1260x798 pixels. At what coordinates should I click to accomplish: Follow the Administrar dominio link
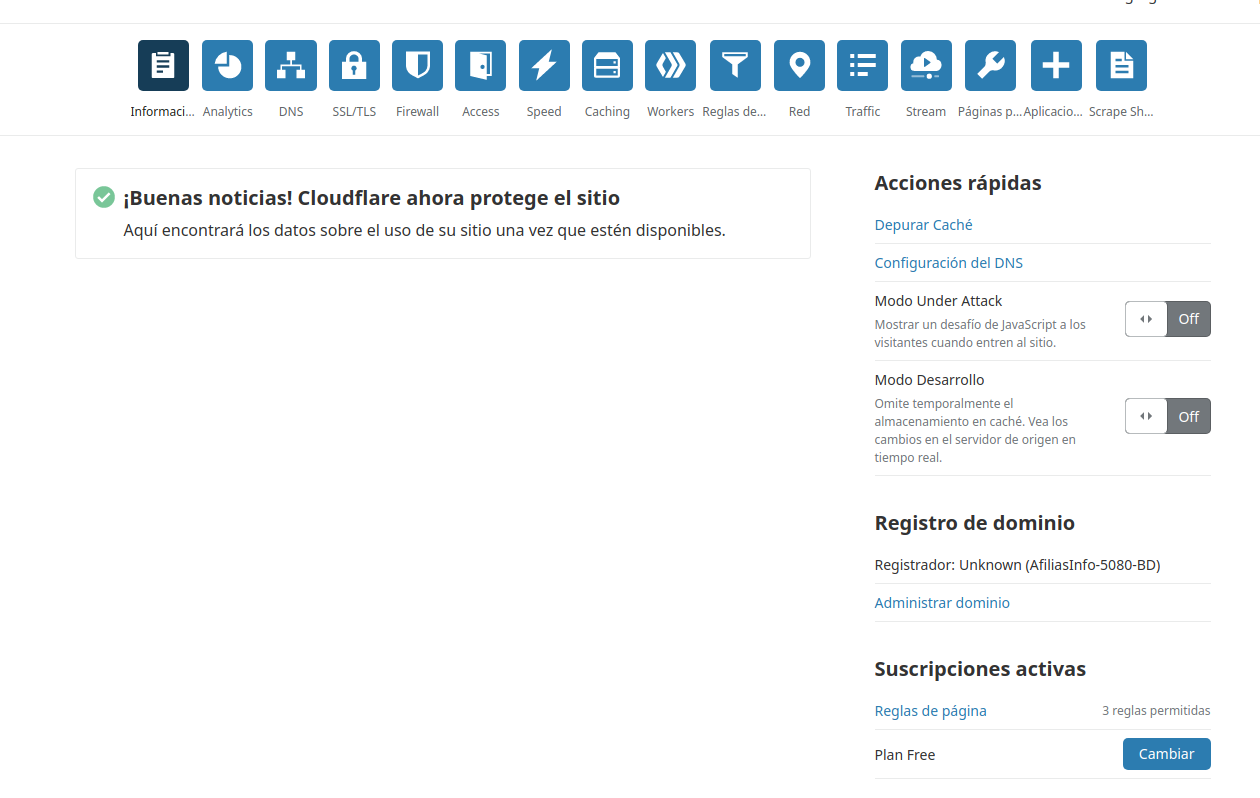point(941,603)
